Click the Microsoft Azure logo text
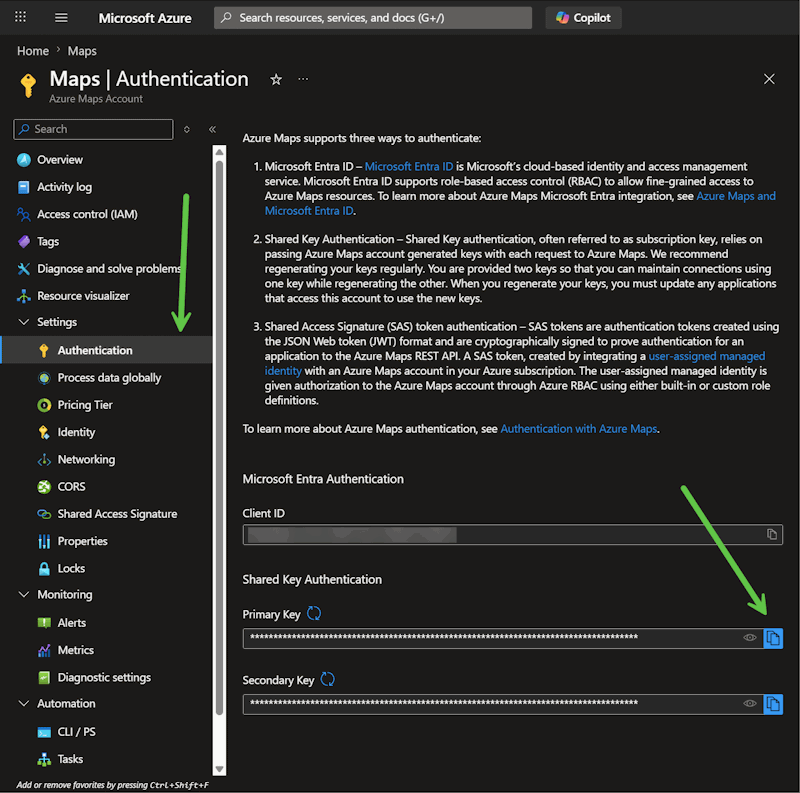The height and width of the screenshot is (793, 800). click(x=145, y=18)
